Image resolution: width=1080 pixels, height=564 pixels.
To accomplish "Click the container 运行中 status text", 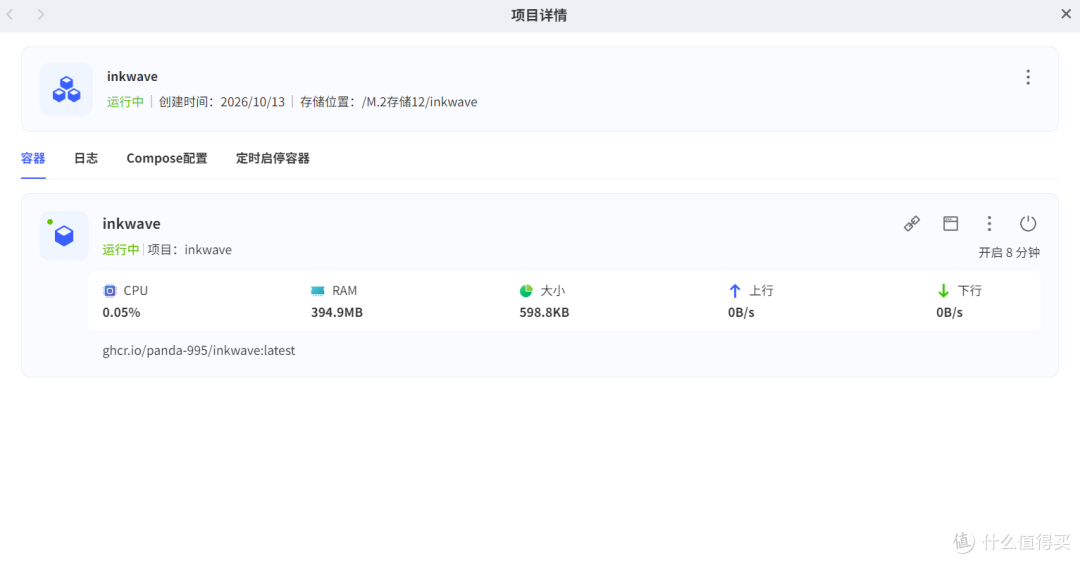I will (121, 250).
